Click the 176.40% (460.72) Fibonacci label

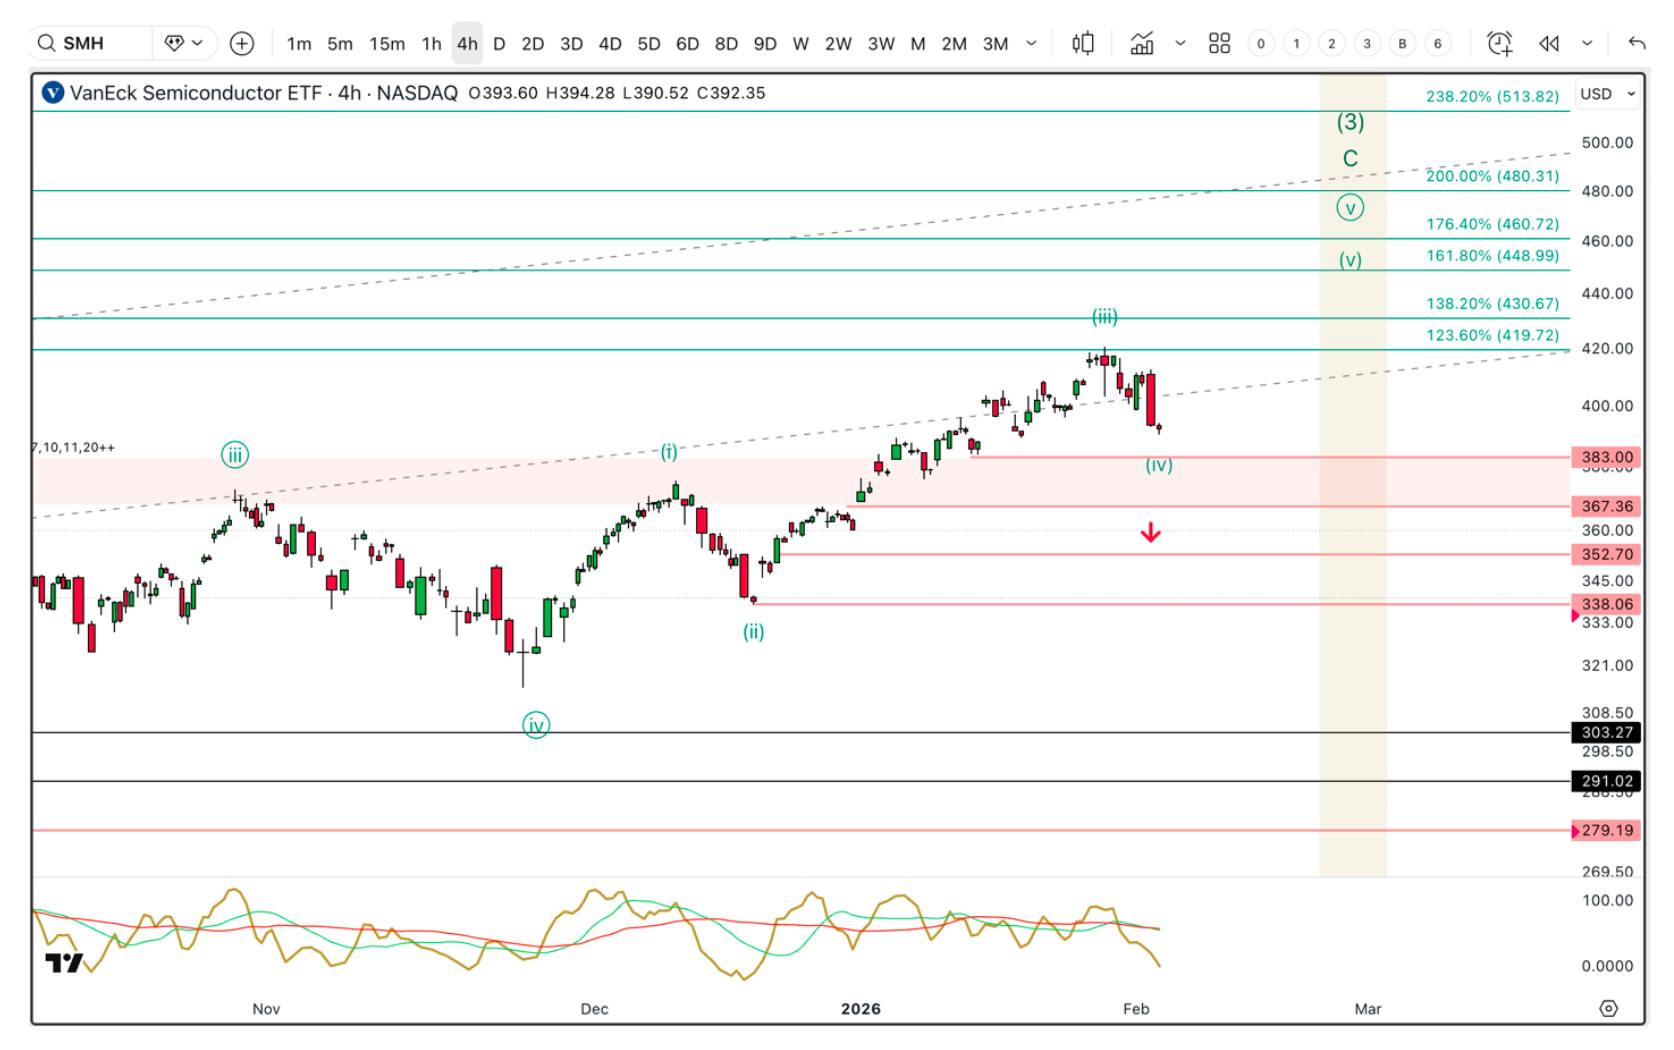point(1492,224)
